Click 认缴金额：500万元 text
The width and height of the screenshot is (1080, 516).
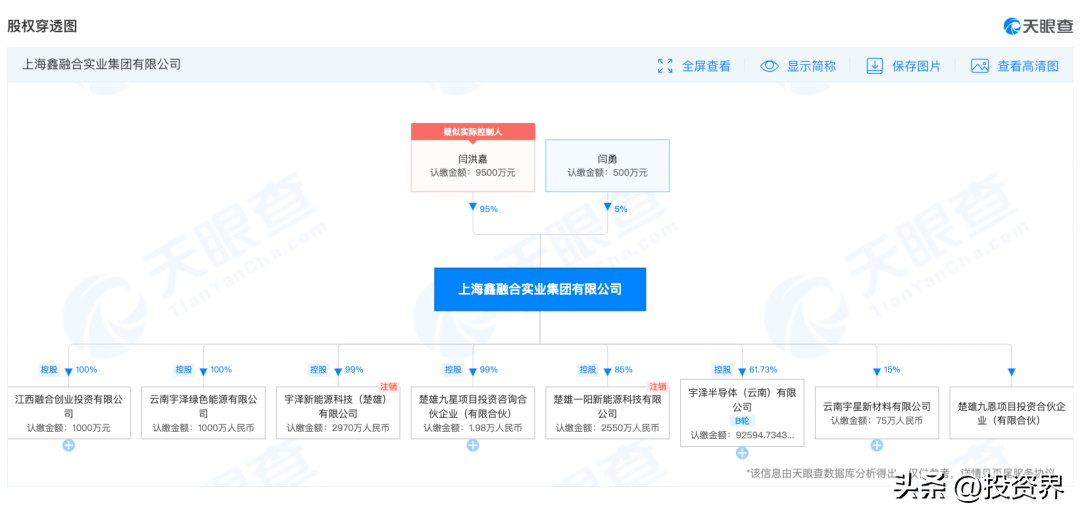(x=607, y=174)
